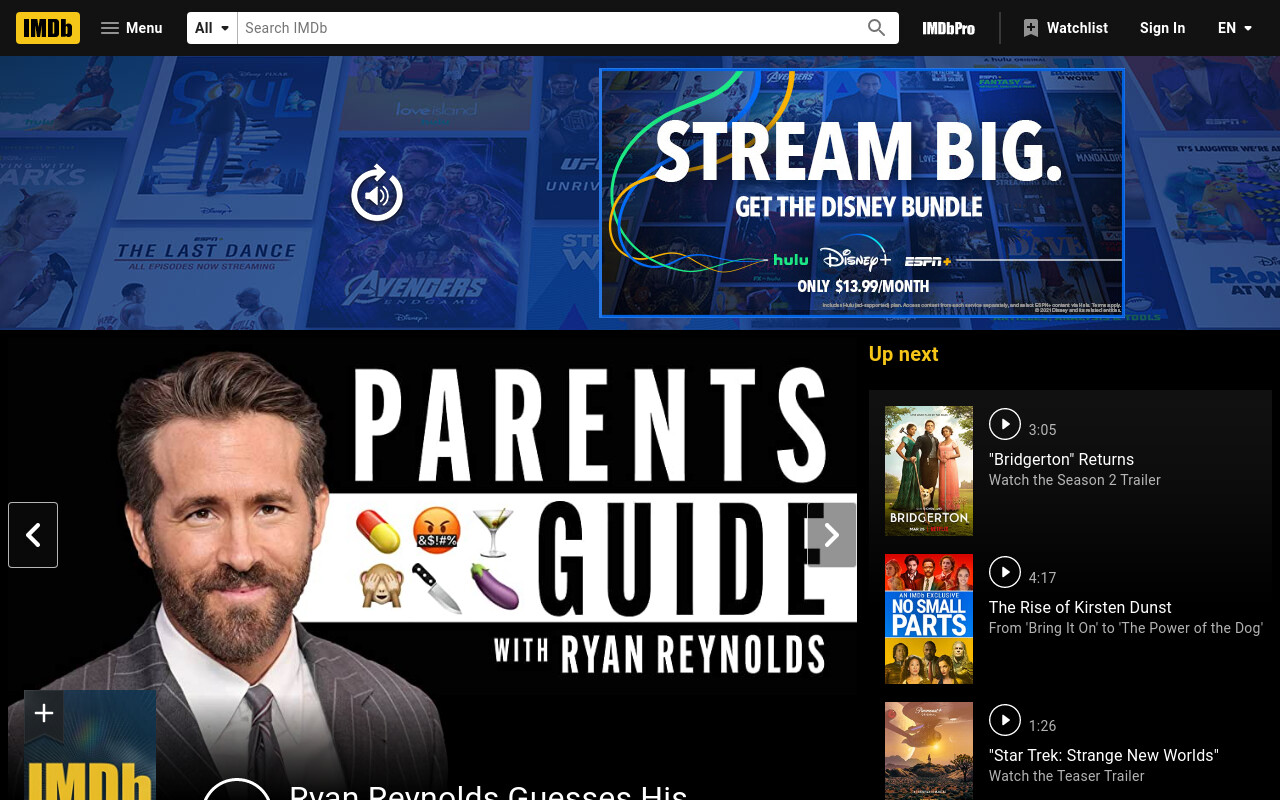Image resolution: width=1280 pixels, height=800 pixels.
Task: Click the 4:17 duration label
Action: pyautogui.click(x=1043, y=578)
